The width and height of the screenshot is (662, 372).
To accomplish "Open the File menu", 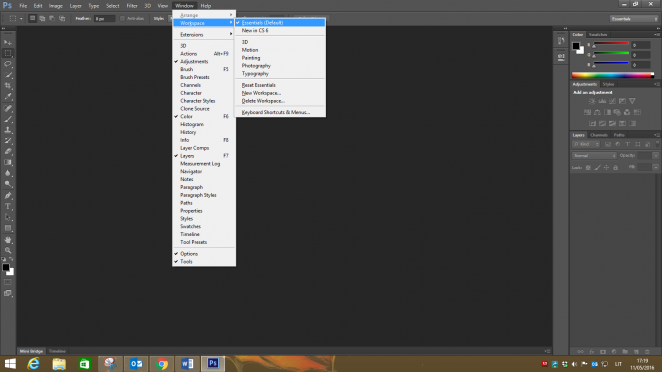I will pyautogui.click(x=23, y=6).
